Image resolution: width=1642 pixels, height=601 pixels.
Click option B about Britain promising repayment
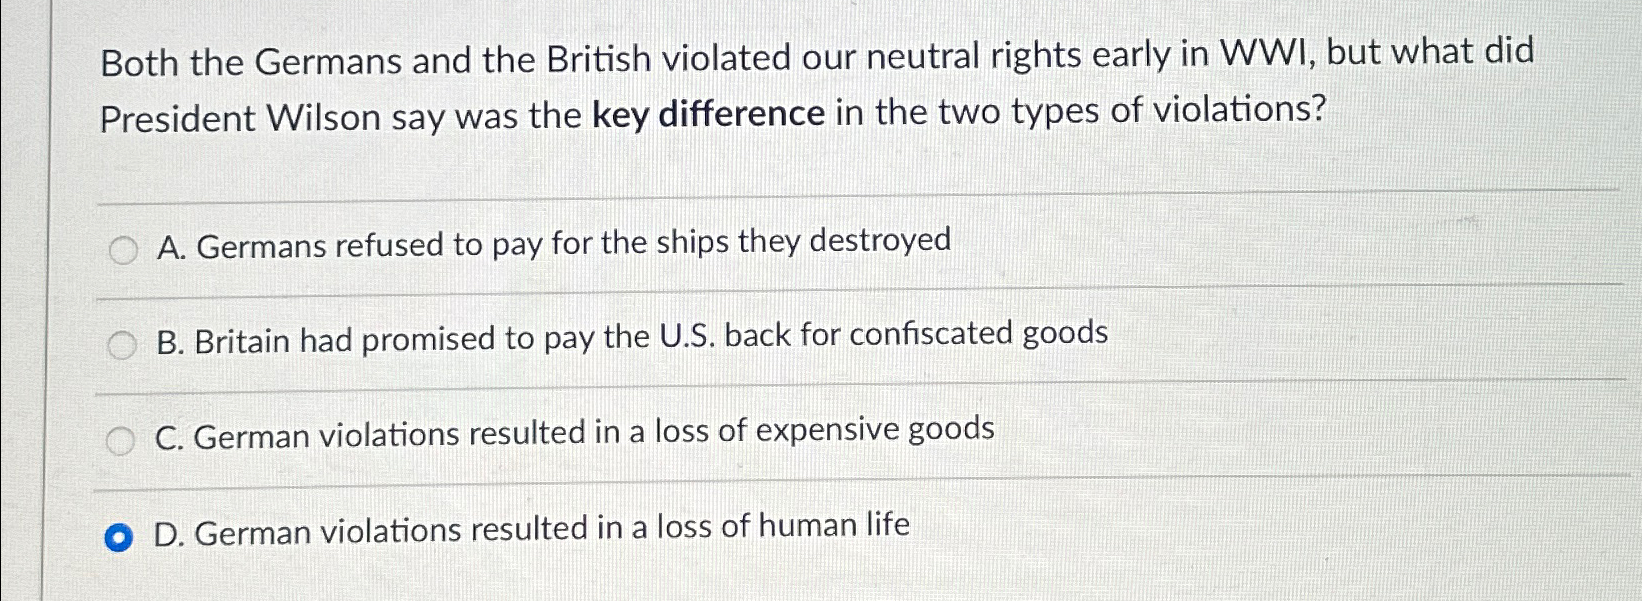[630, 335]
